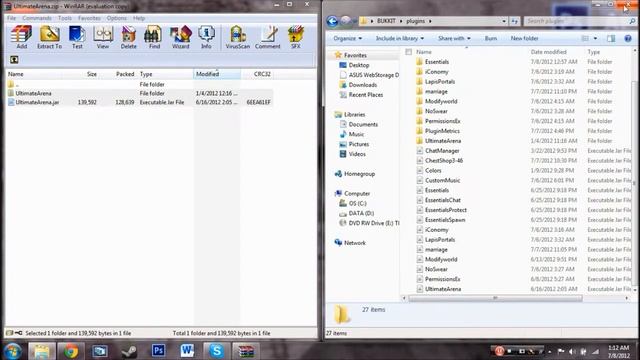640x360 pixels.
Task: Open the Help menu in WinRAR
Action: (x=139, y=18)
